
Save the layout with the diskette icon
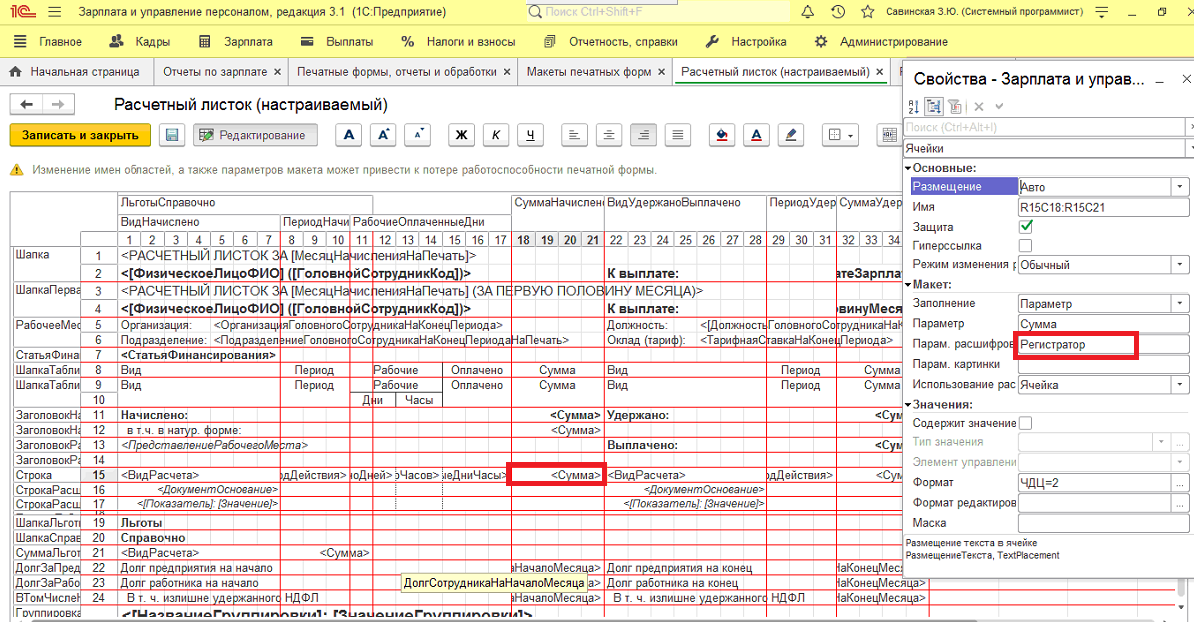click(172, 136)
